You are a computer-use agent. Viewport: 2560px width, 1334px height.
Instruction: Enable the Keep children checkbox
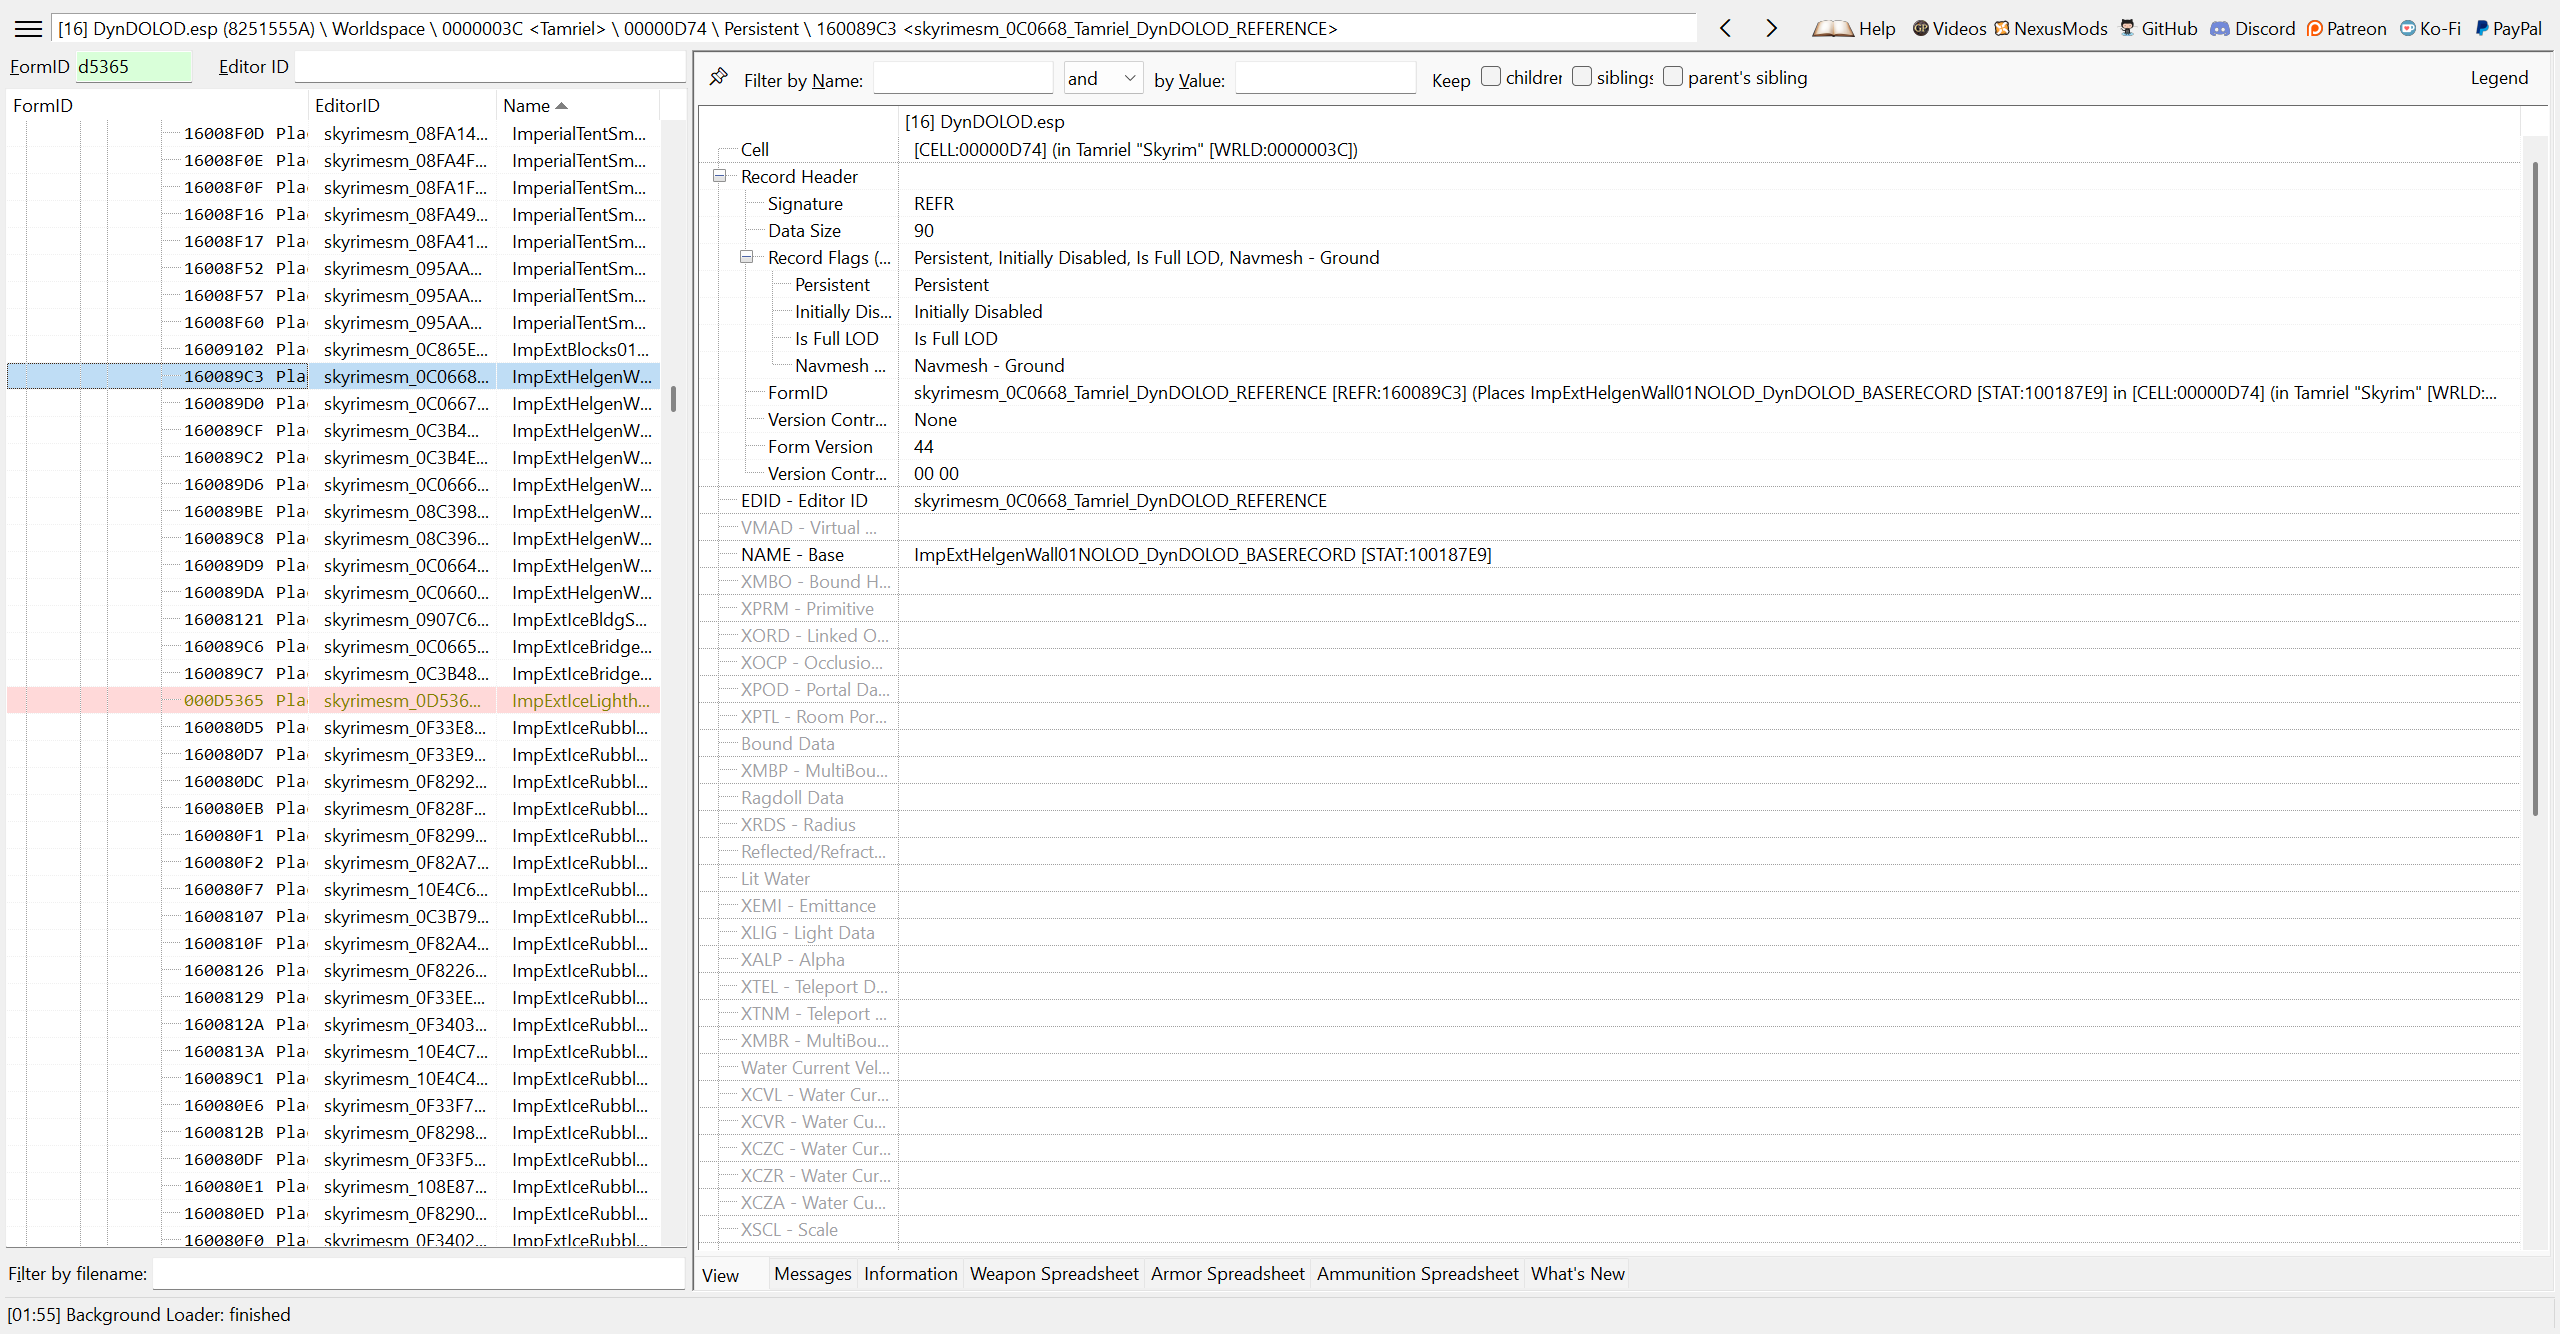coord(1491,77)
